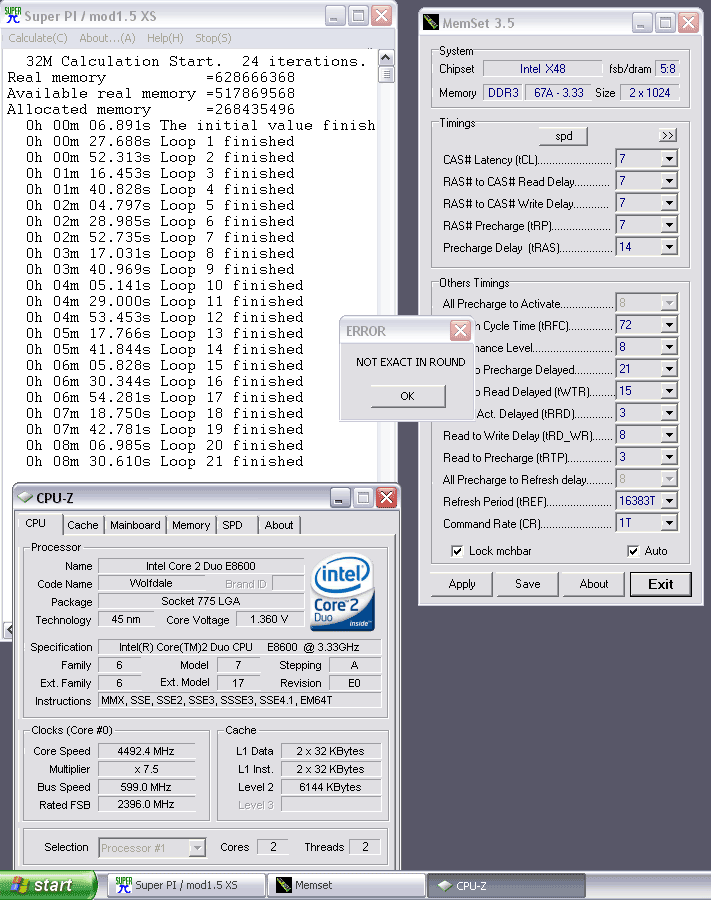Click the Super PI scrollbar thumb
Viewport: 711px width, 900px height.
(x=386, y=75)
